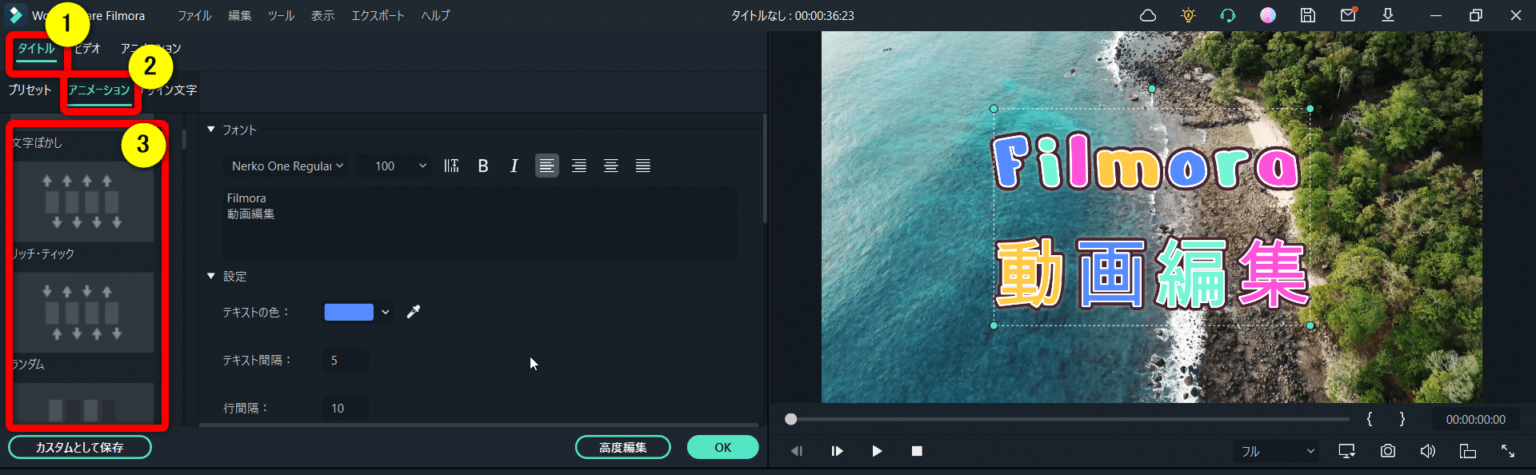This screenshot has width=1536, height=475.
Task: Pick a text color with the eyedropper
Action: 413,312
